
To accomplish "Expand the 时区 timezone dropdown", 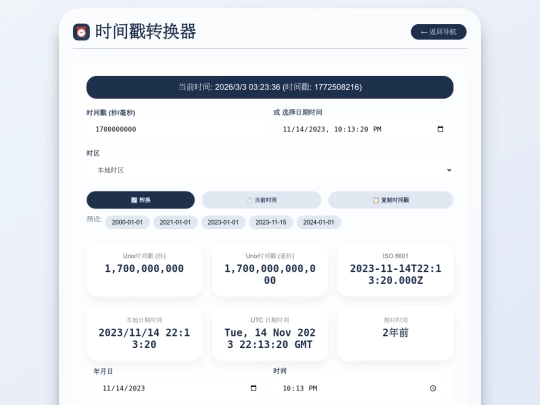I will [270, 170].
